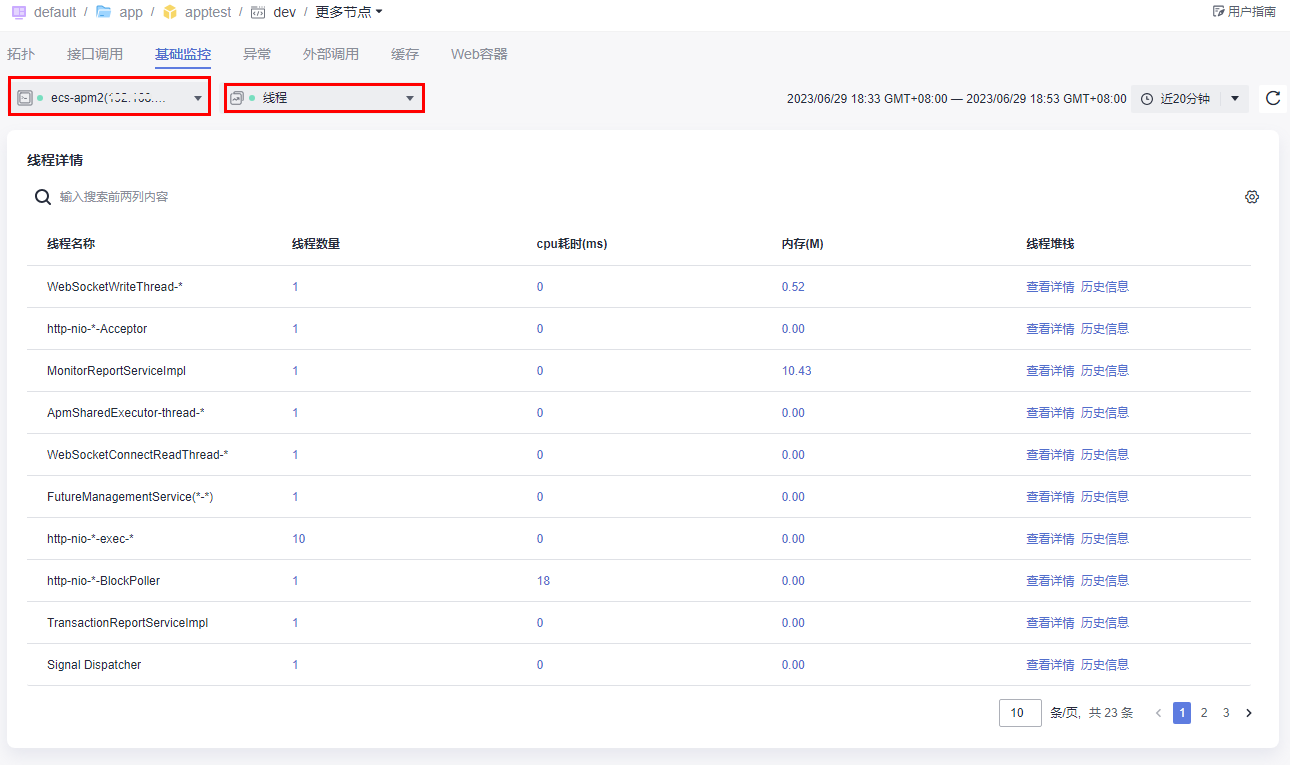1290x765 pixels.
Task: Expand the ecs-apm2 instance dropdown
Action: [x=198, y=98]
